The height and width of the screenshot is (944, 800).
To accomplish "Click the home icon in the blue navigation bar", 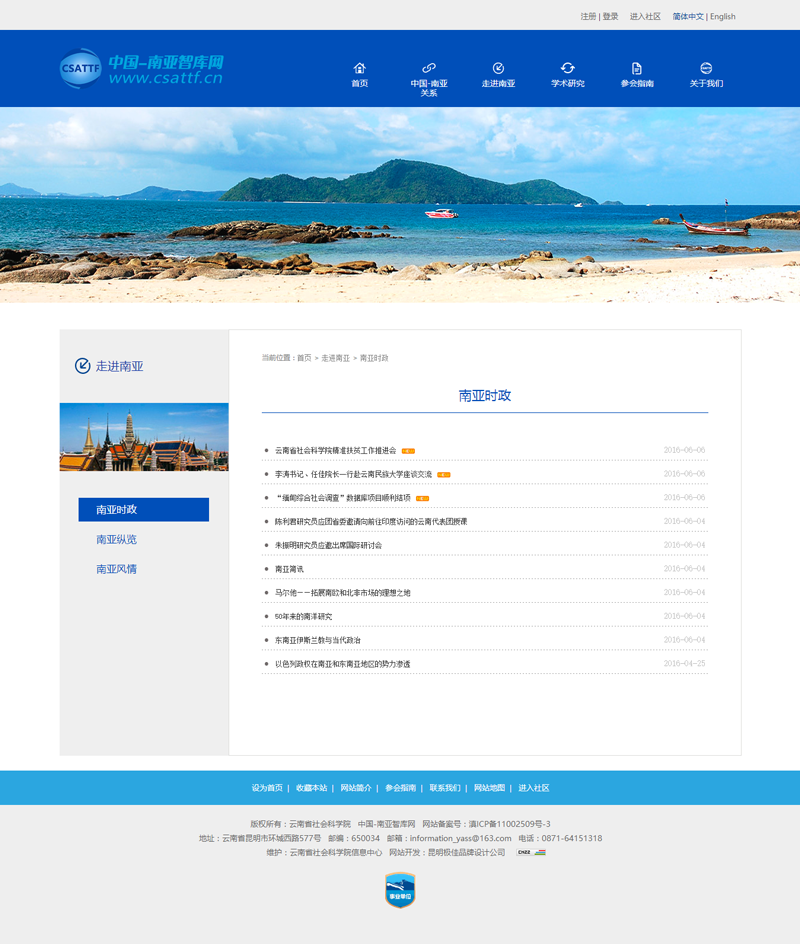I will coord(359,68).
